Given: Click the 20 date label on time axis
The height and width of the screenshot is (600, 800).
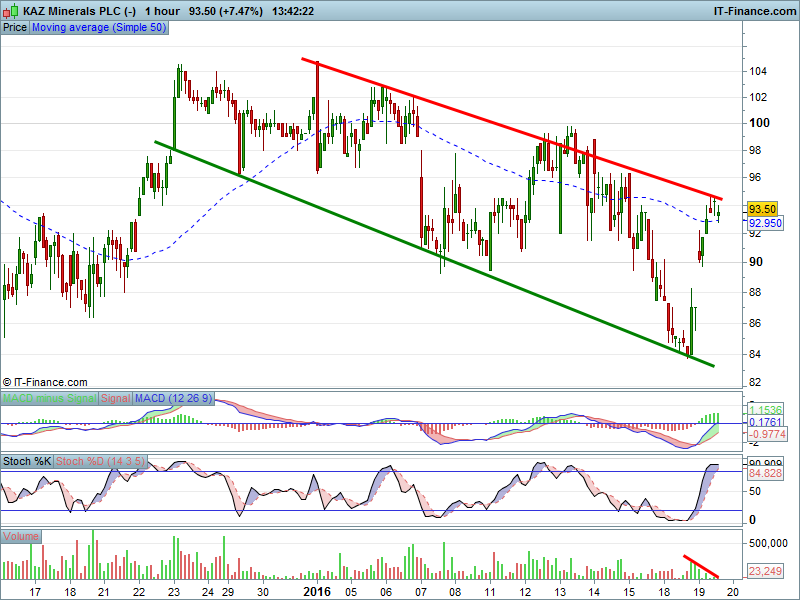Looking at the screenshot, I should [734, 592].
